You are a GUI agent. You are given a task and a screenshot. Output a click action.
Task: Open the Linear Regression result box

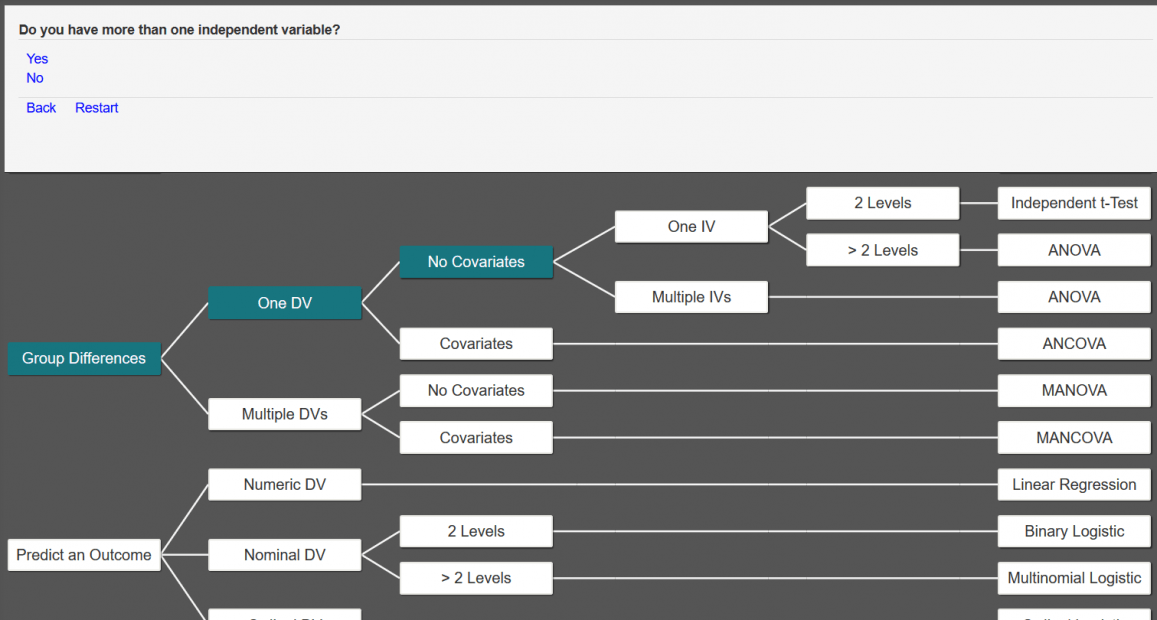tap(1074, 485)
